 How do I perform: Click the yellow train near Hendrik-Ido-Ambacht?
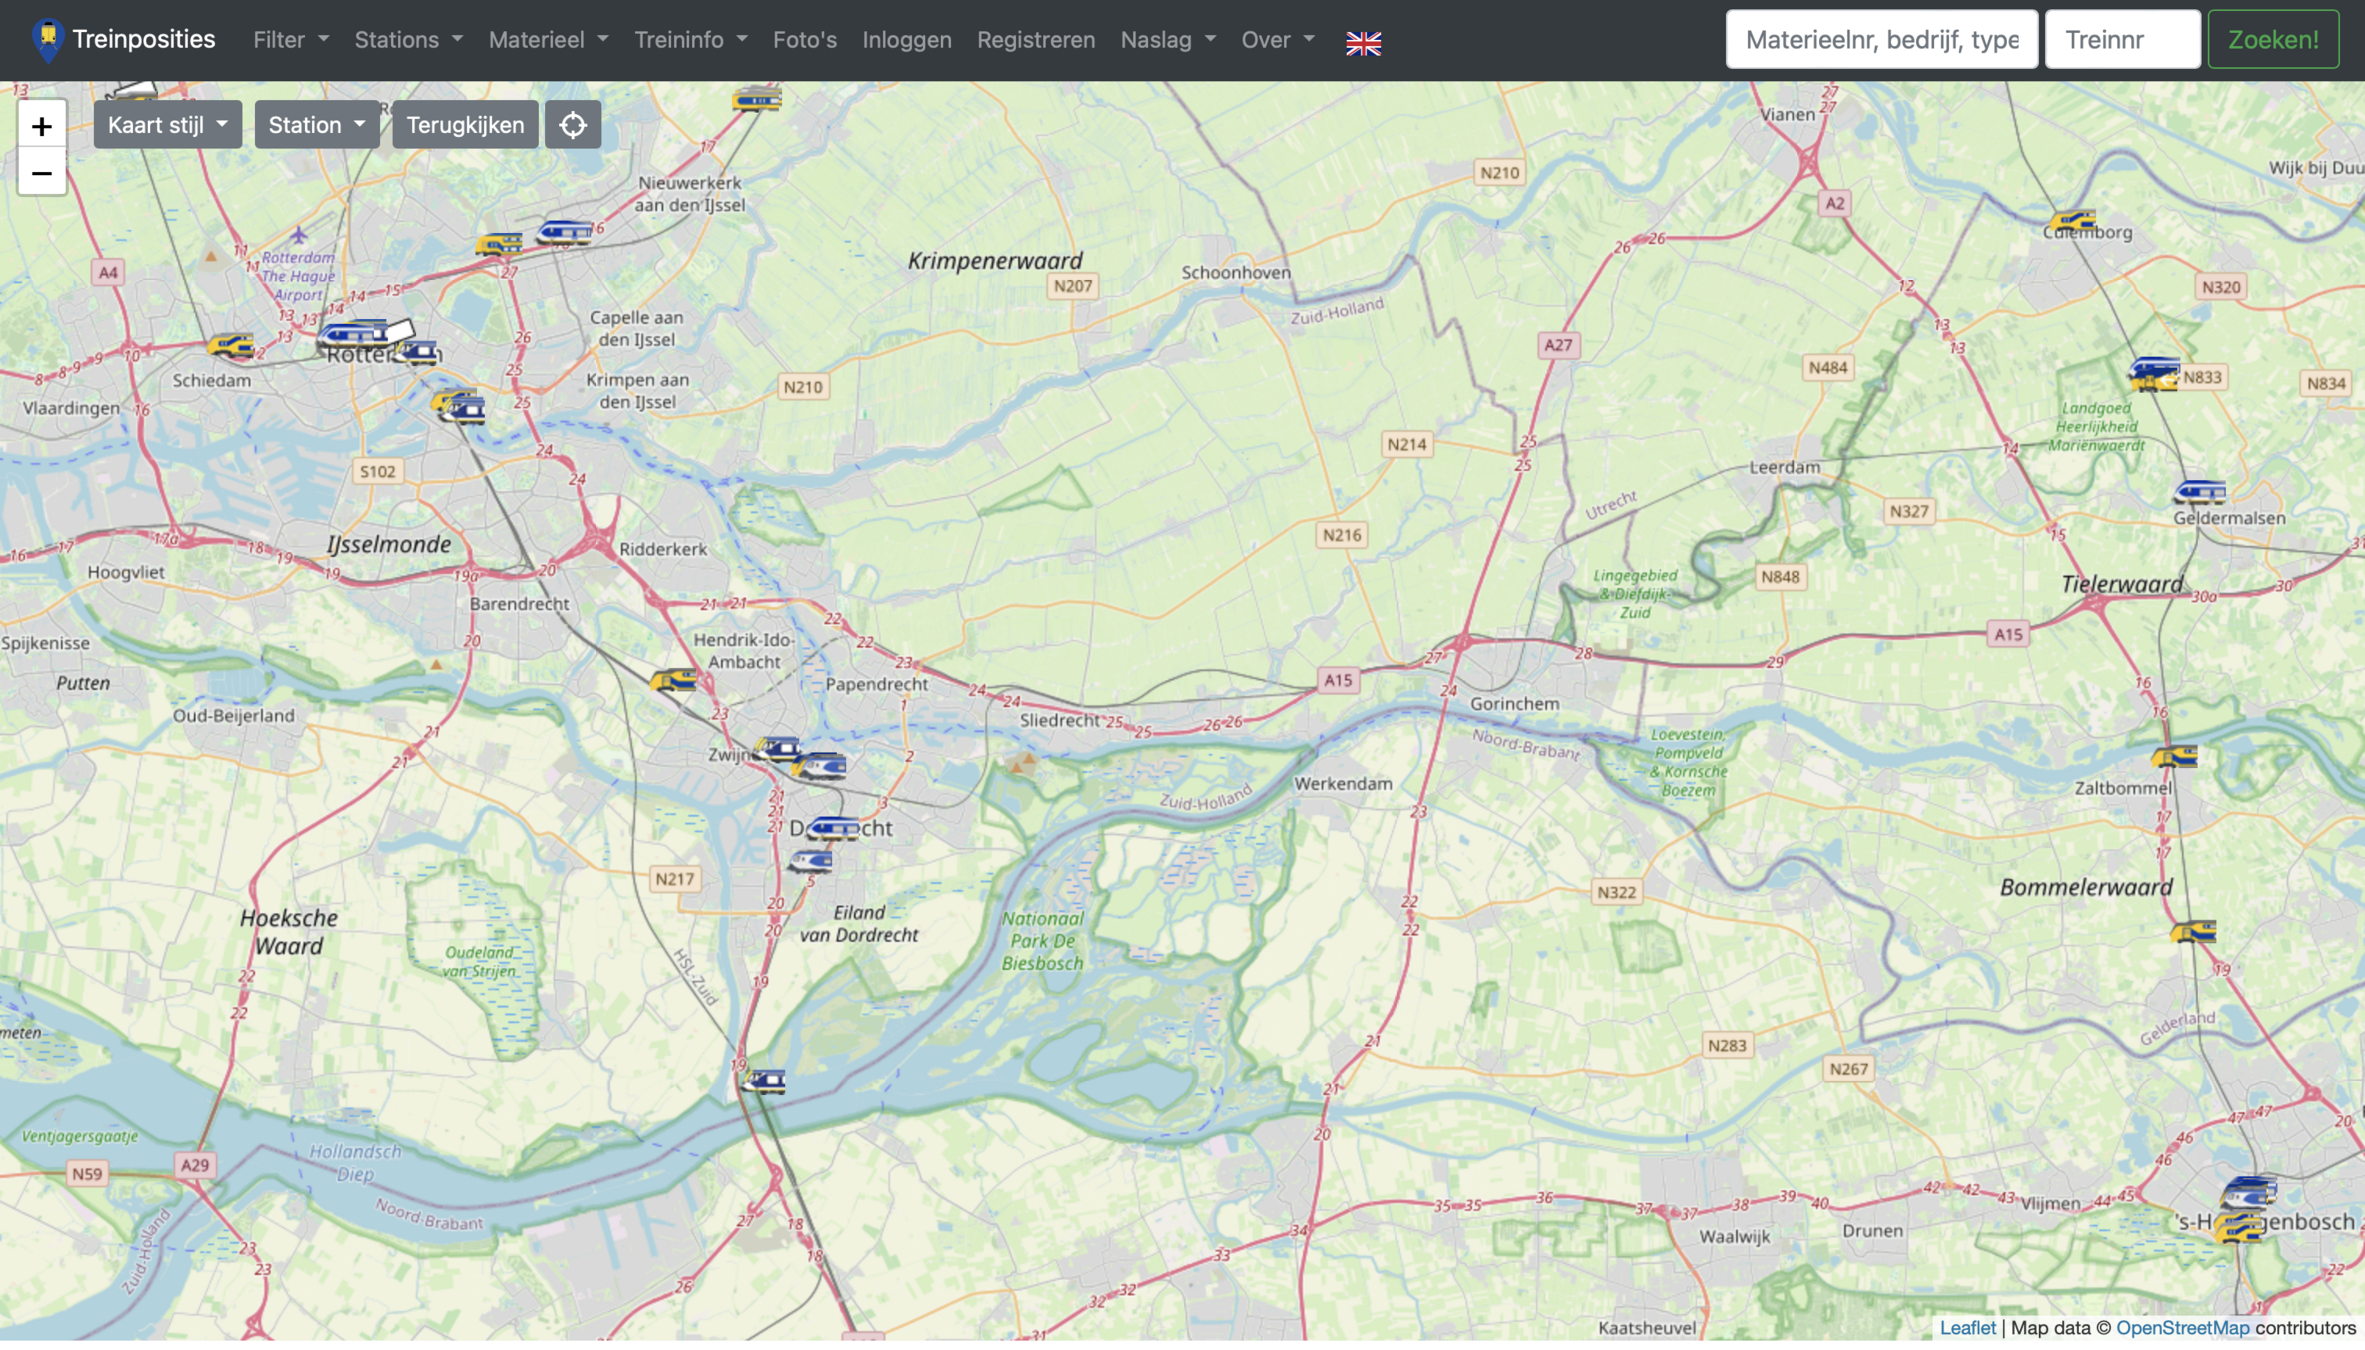click(674, 681)
